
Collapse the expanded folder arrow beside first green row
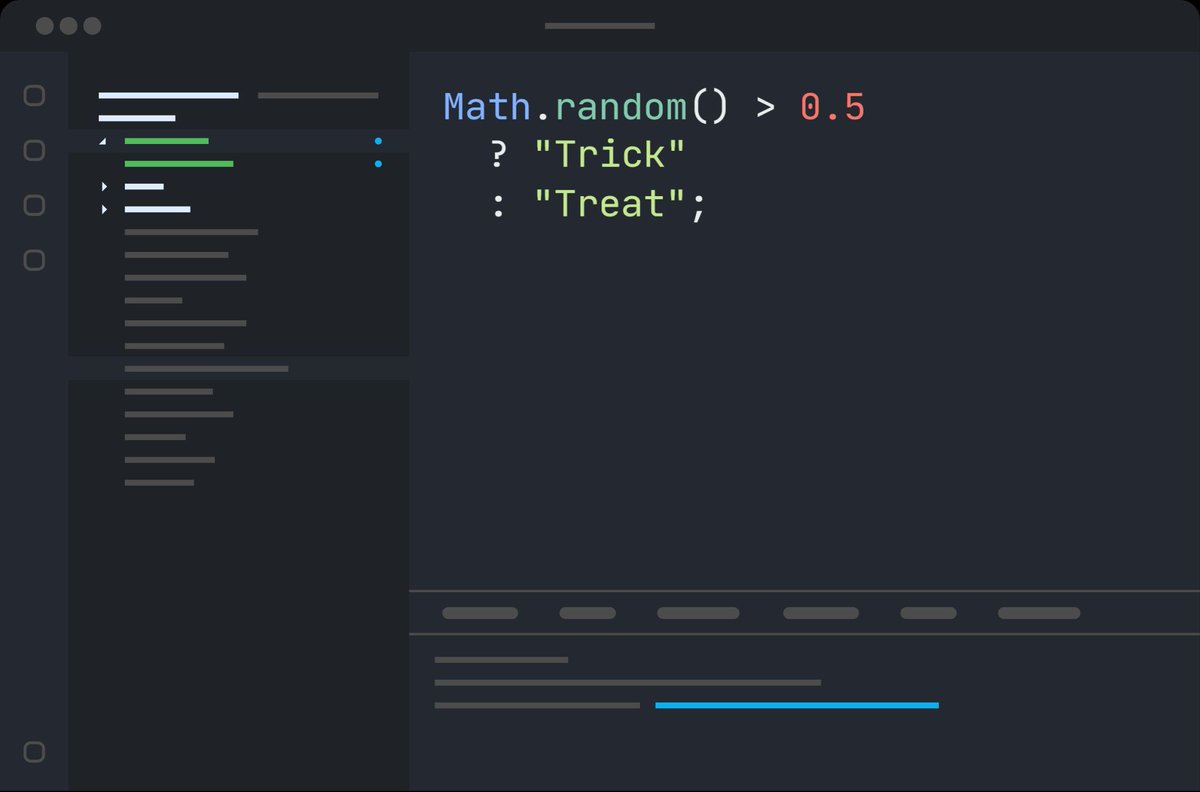tap(103, 141)
